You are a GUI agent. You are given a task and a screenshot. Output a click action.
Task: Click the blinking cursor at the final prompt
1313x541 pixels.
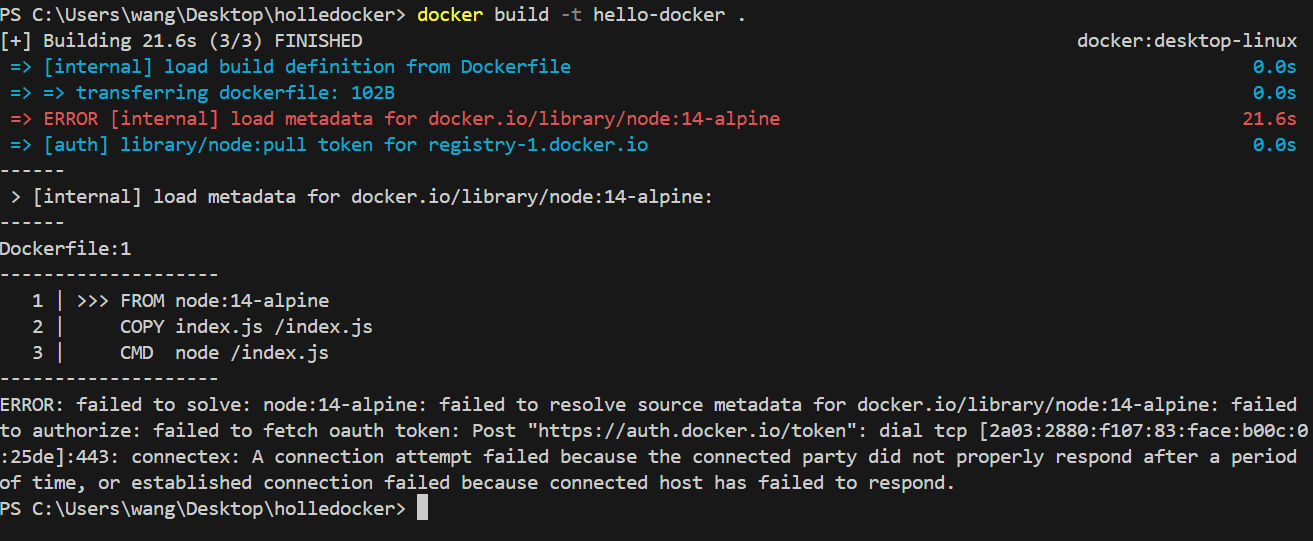click(x=423, y=509)
